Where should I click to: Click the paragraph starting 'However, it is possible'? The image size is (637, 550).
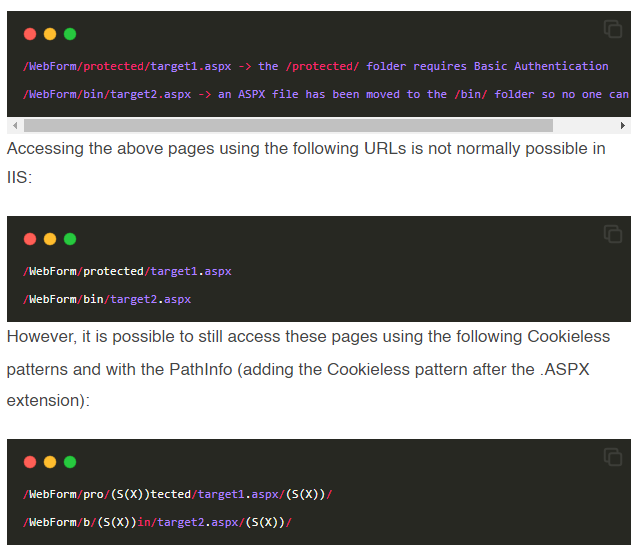tap(308, 369)
